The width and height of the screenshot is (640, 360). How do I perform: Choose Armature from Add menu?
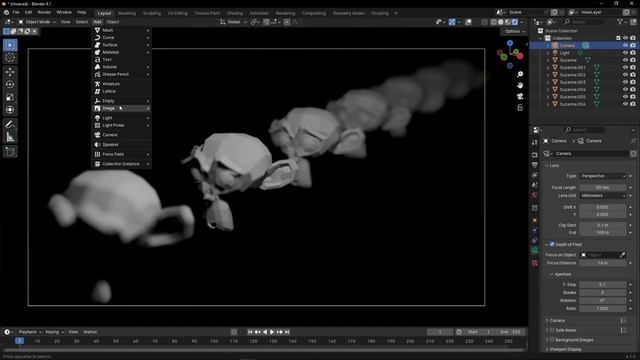pyautogui.click(x=122, y=84)
